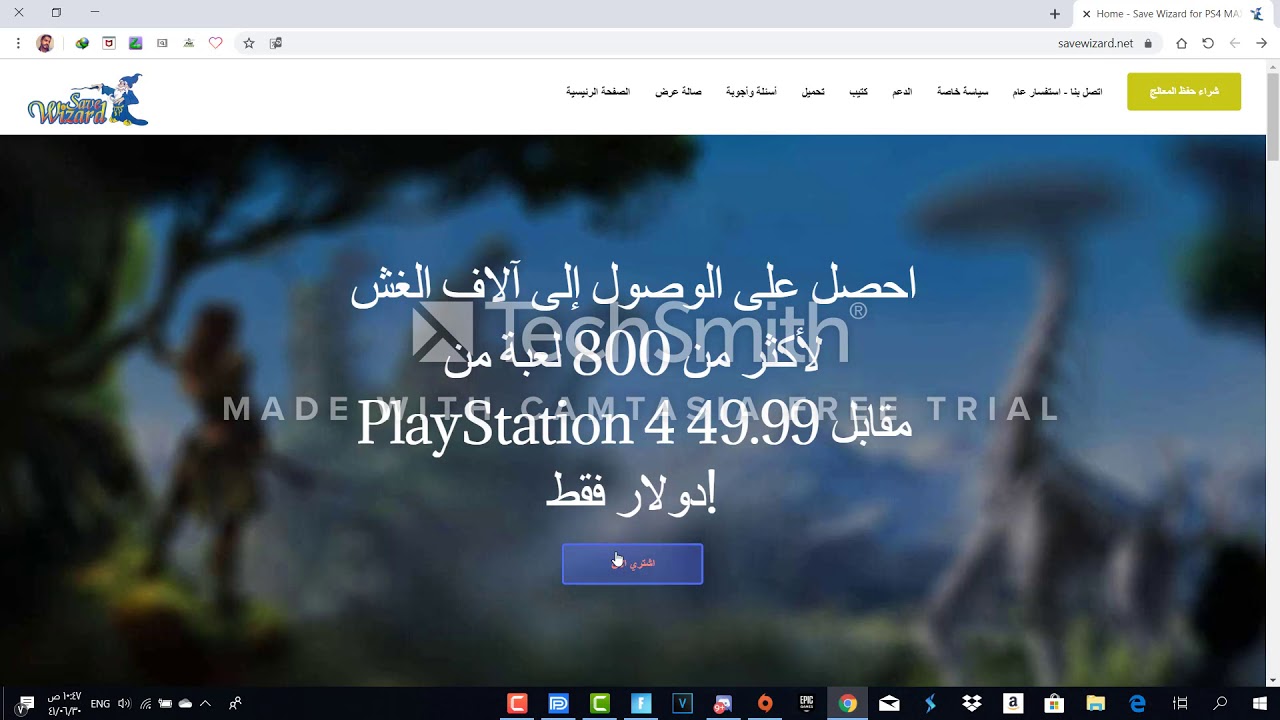1280x720 pixels.
Task: Open the تحميل page
Action: click(x=813, y=92)
